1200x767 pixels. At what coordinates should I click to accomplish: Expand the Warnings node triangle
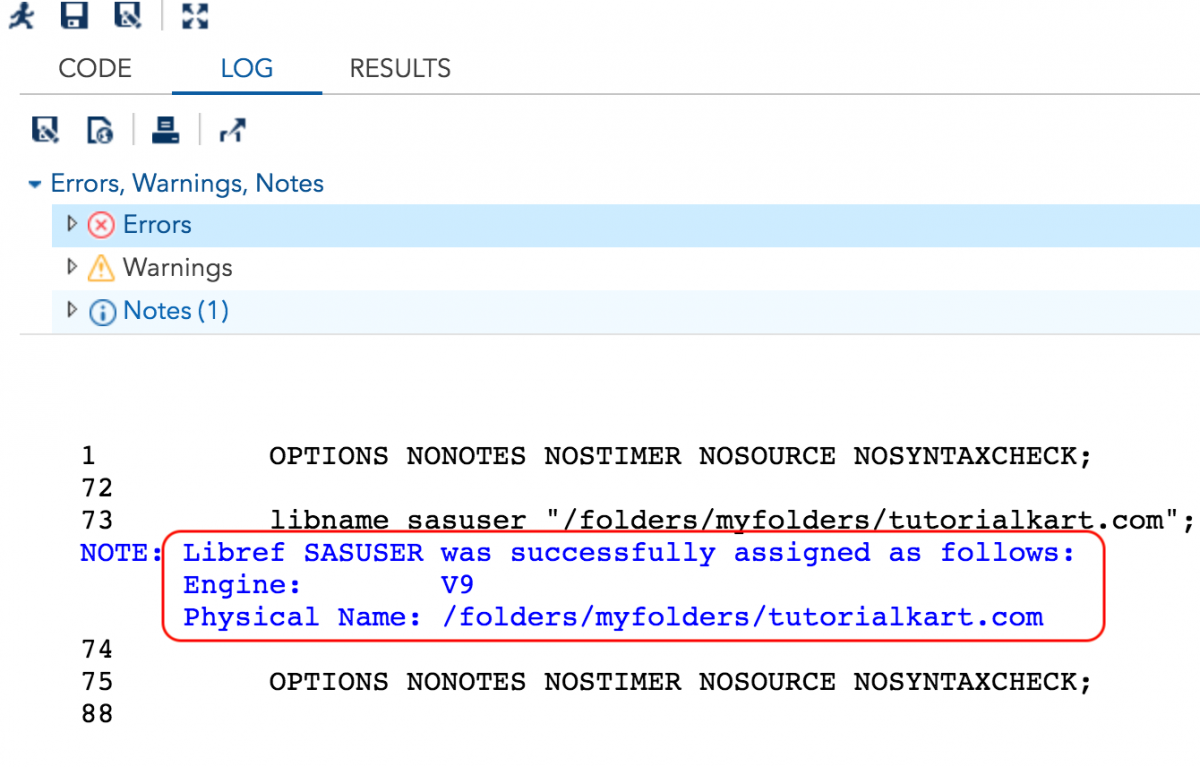pos(71,267)
